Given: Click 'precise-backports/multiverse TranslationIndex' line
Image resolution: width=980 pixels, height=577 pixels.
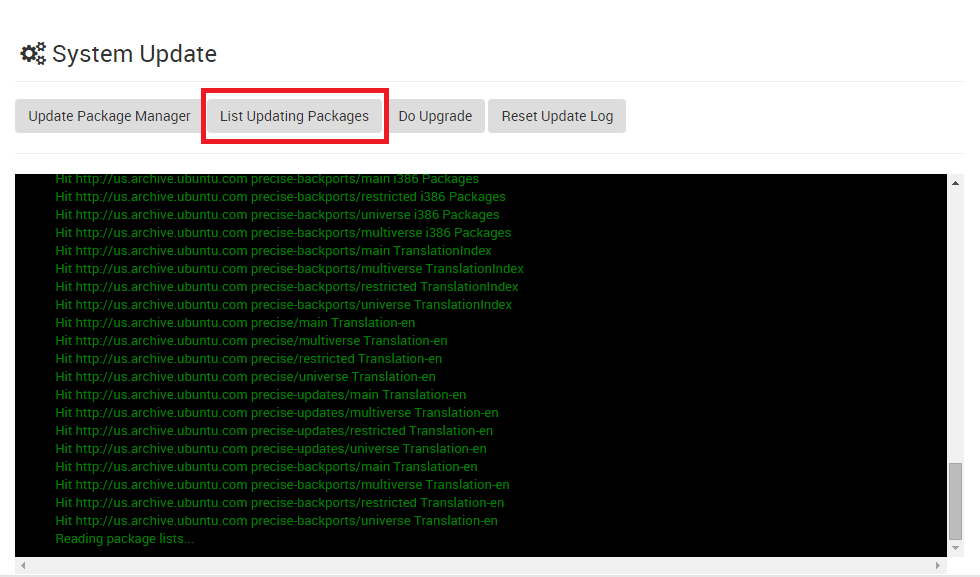Looking at the screenshot, I should (x=289, y=269).
